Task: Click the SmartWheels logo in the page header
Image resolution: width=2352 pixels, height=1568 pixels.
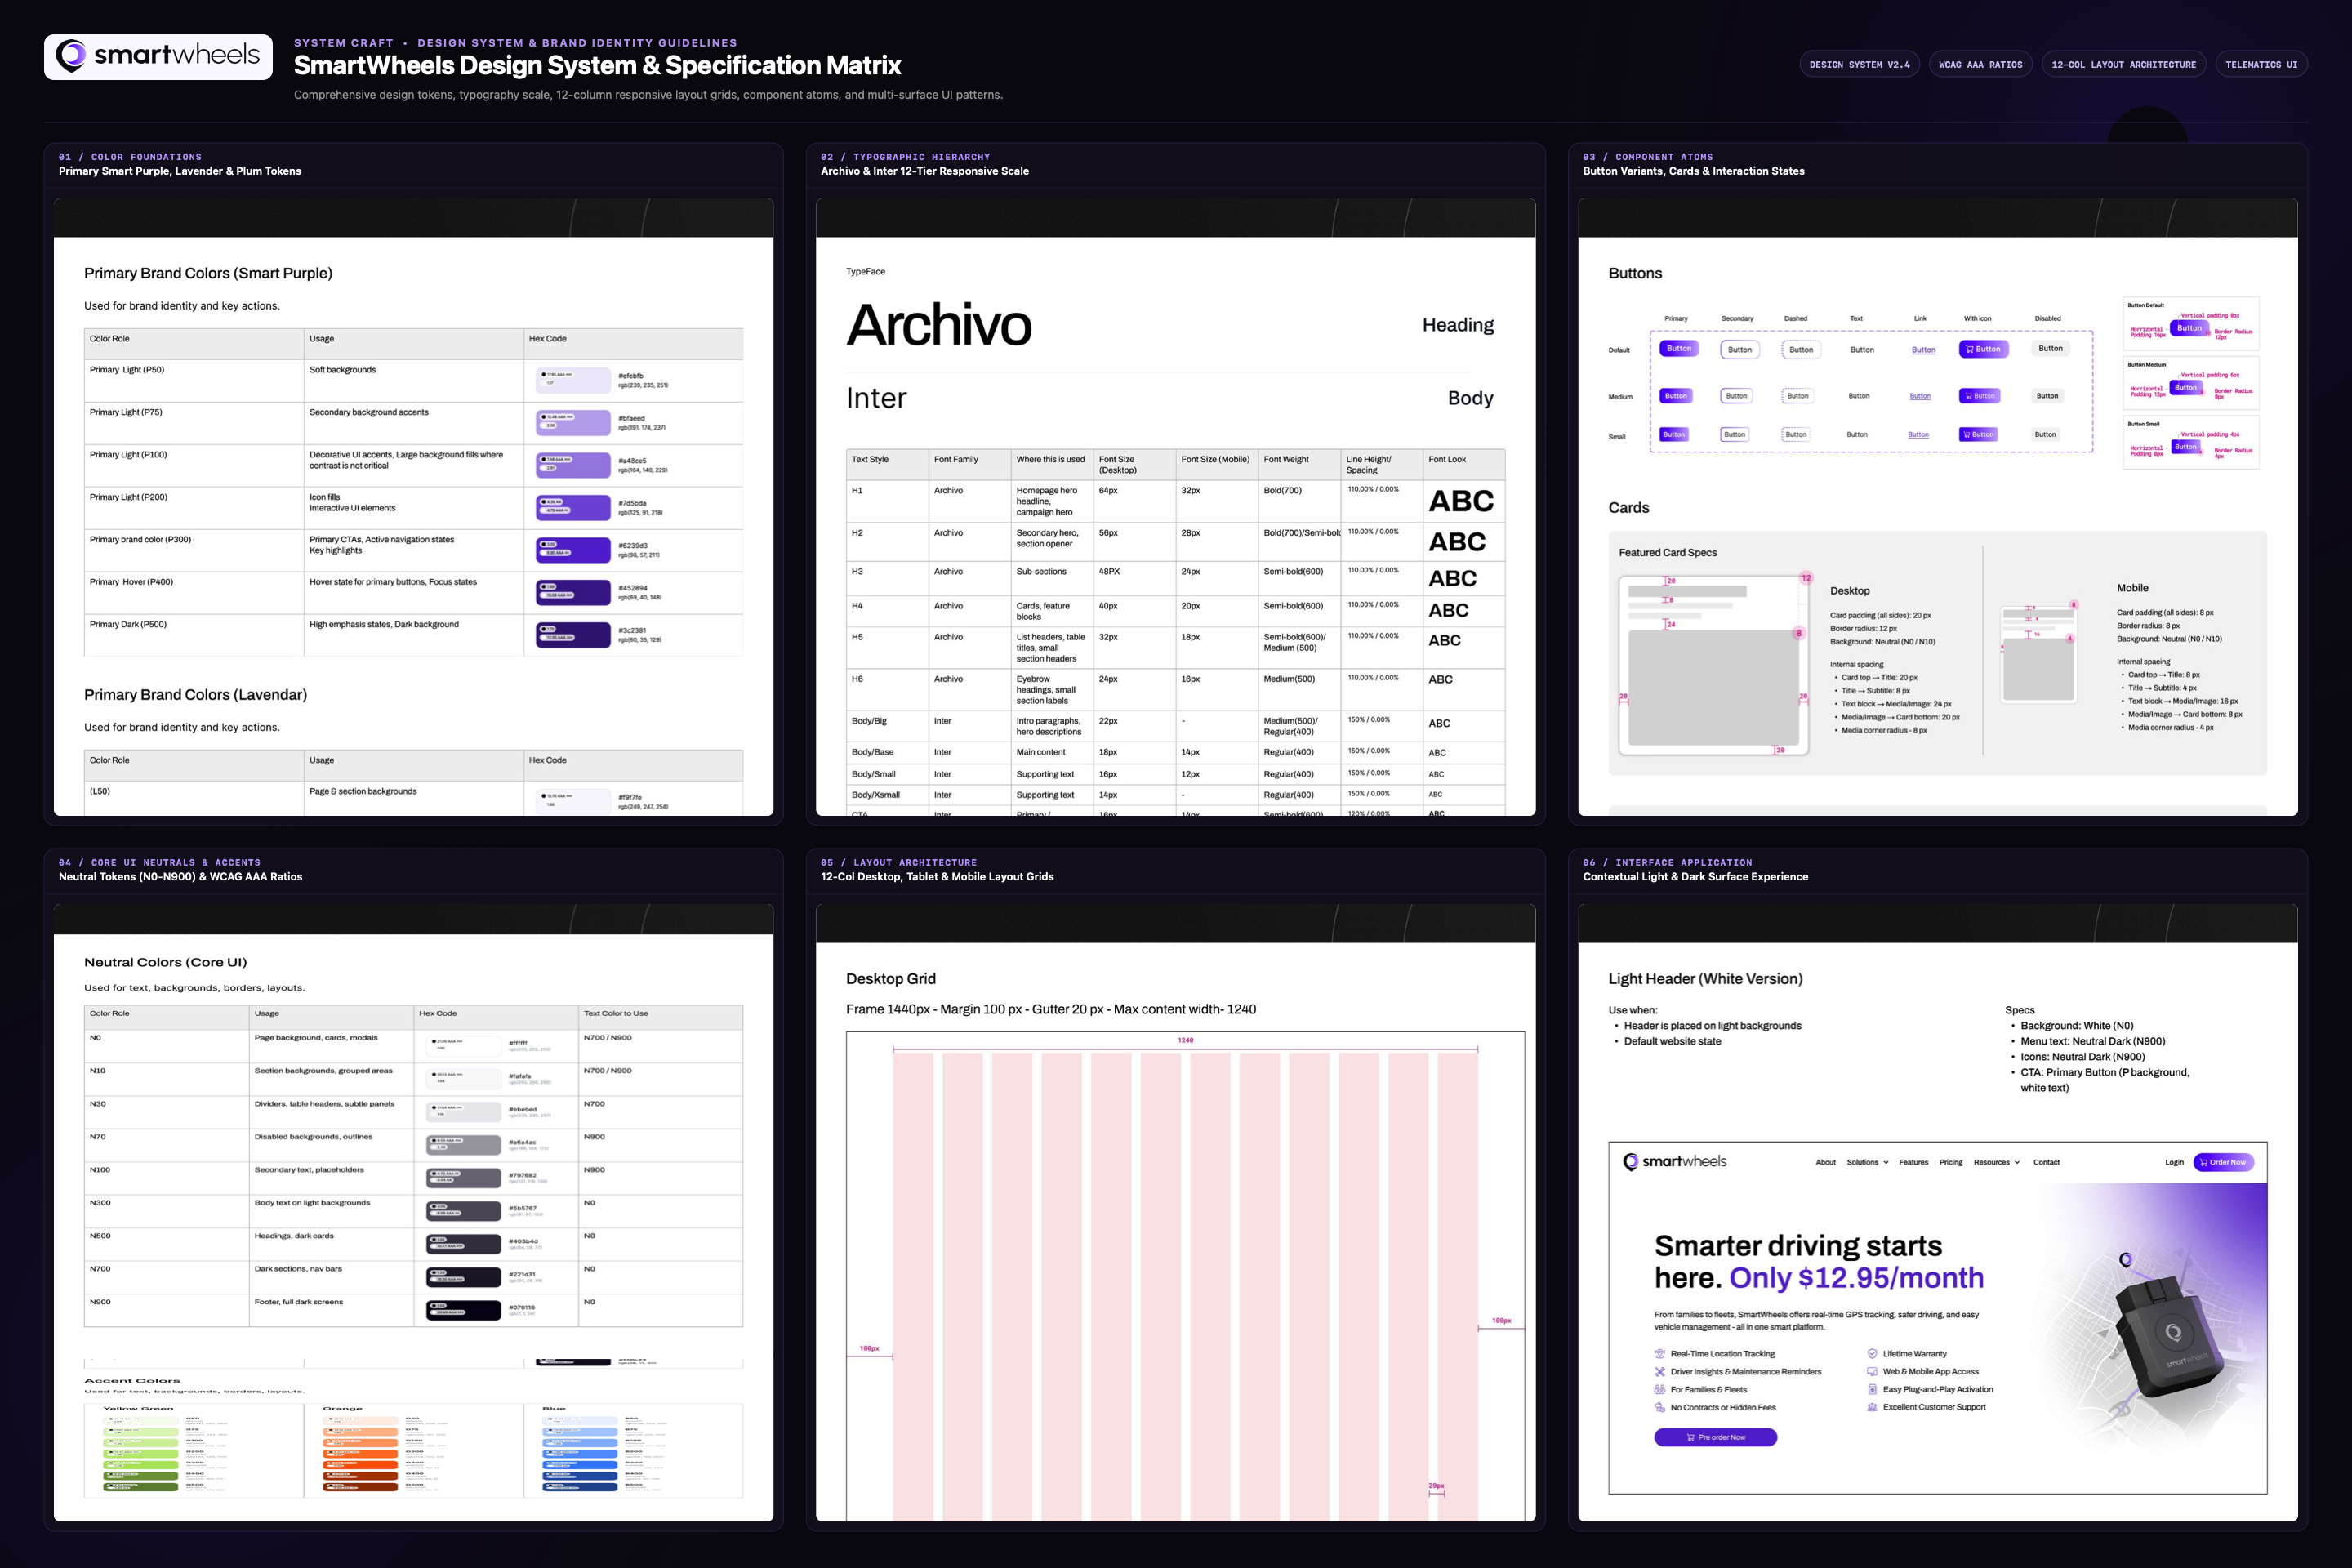Action: coord(158,56)
